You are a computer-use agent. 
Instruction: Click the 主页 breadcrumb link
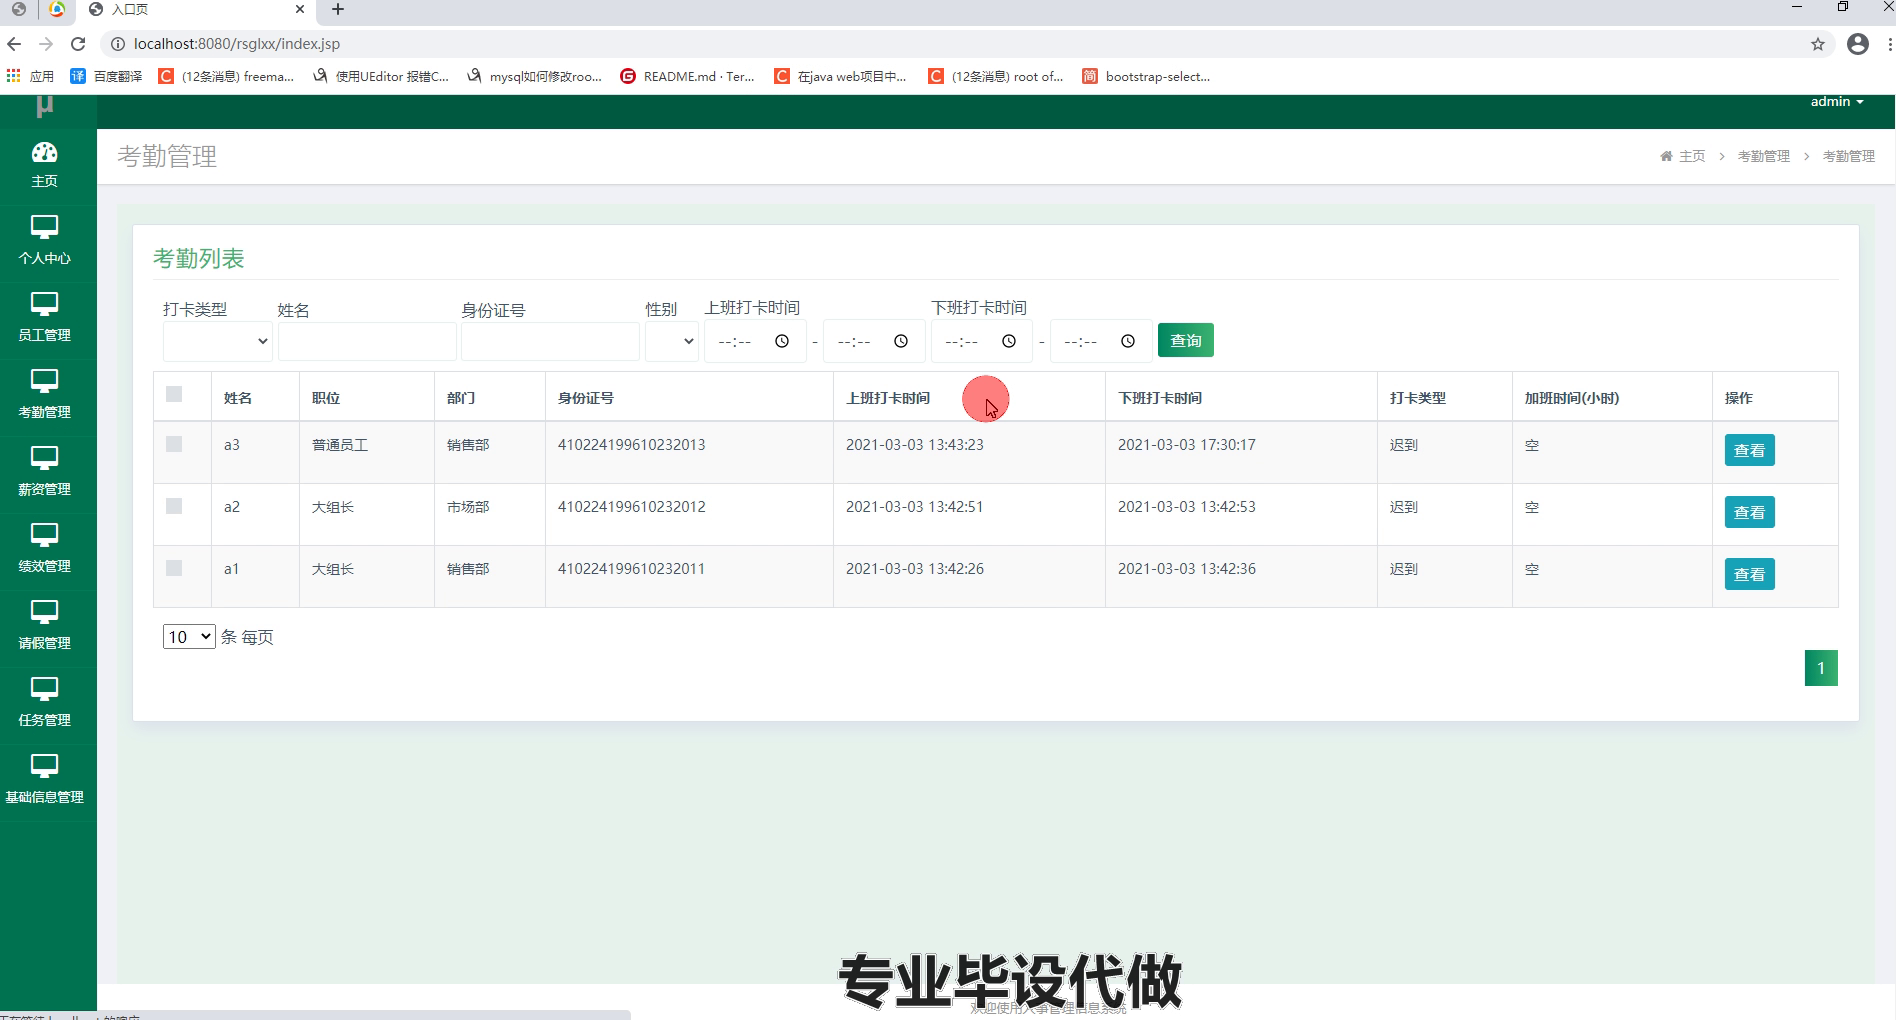tap(1692, 156)
